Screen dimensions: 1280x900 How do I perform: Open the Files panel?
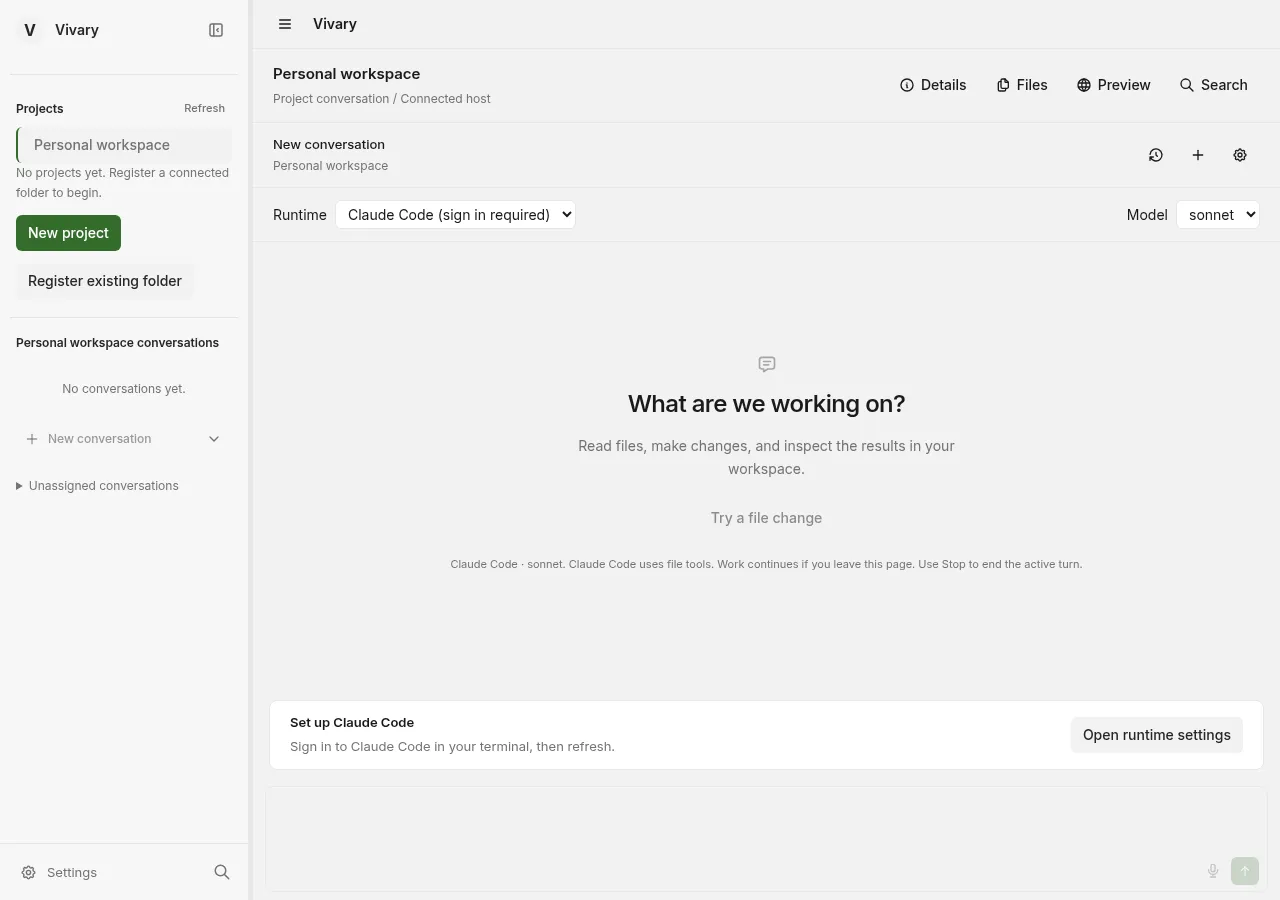tap(1022, 85)
